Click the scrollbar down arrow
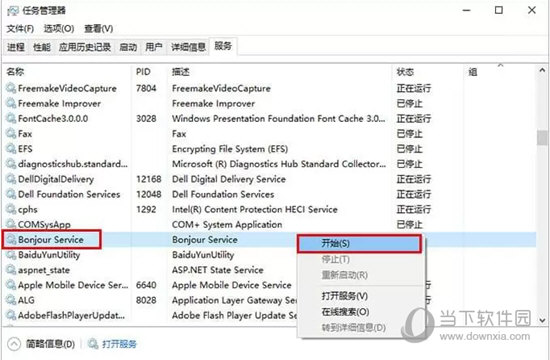The width and height of the screenshot is (550, 360). click(542, 320)
